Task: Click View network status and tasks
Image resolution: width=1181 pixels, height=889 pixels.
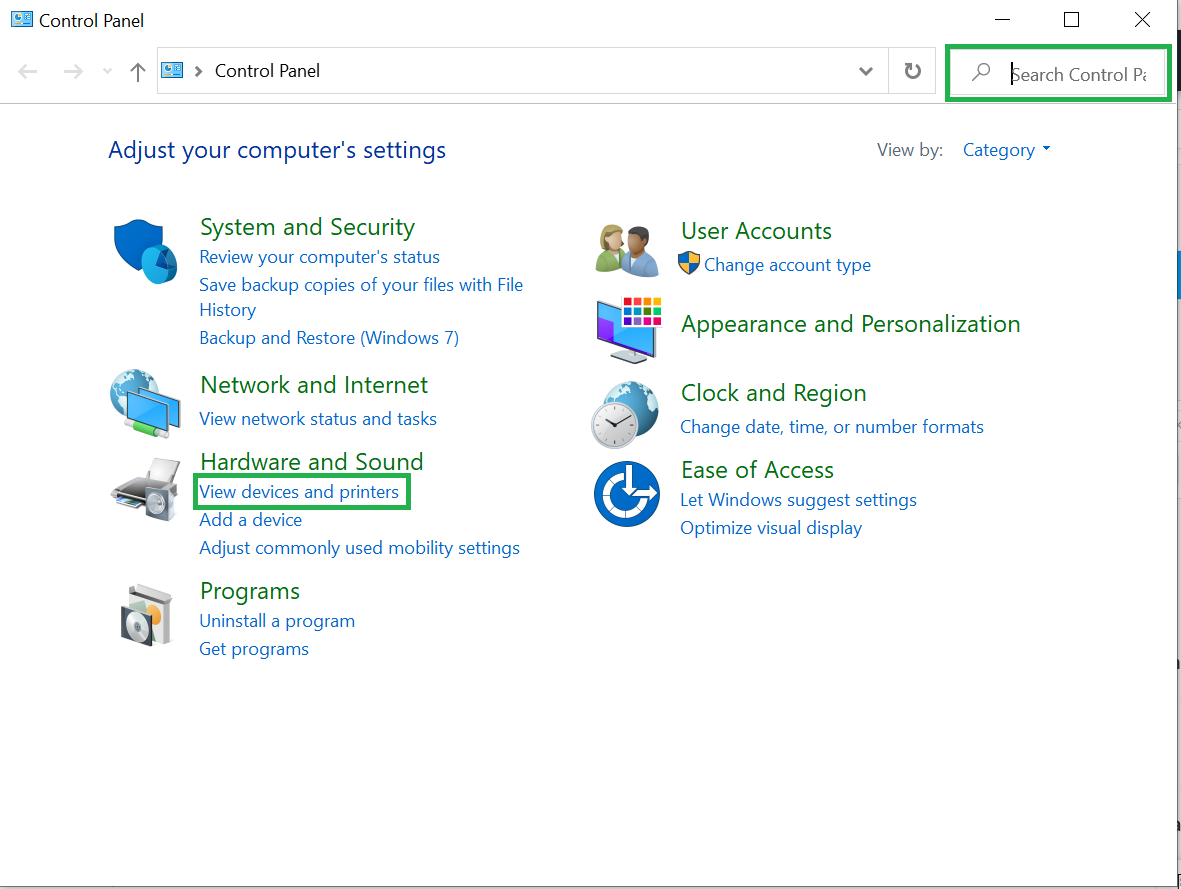Action: tap(318, 419)
